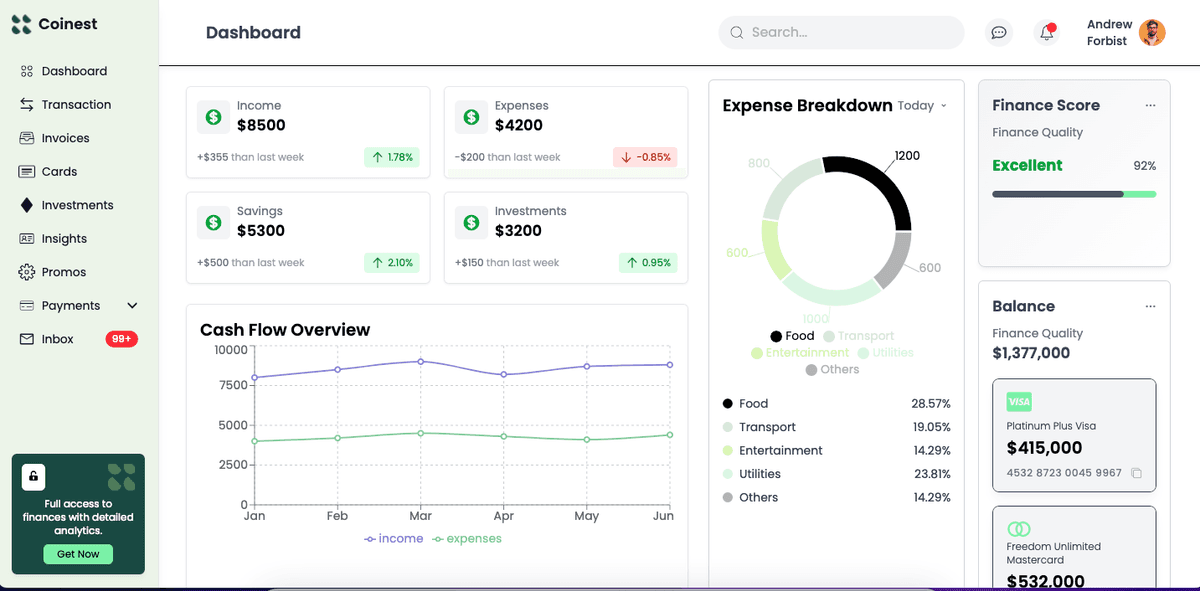The width and height of the screenshot is (1200, 591).
Task: Click the Utilities 23.81% row
Action: (836, 474)
